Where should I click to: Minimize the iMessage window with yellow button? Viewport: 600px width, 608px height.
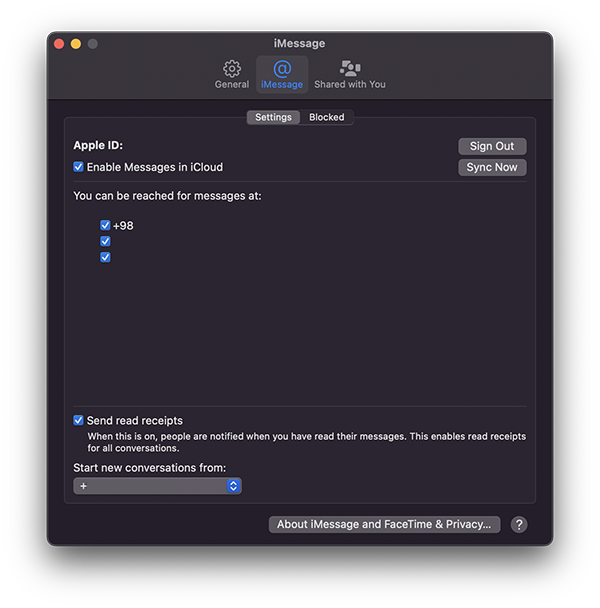point(76,44)
